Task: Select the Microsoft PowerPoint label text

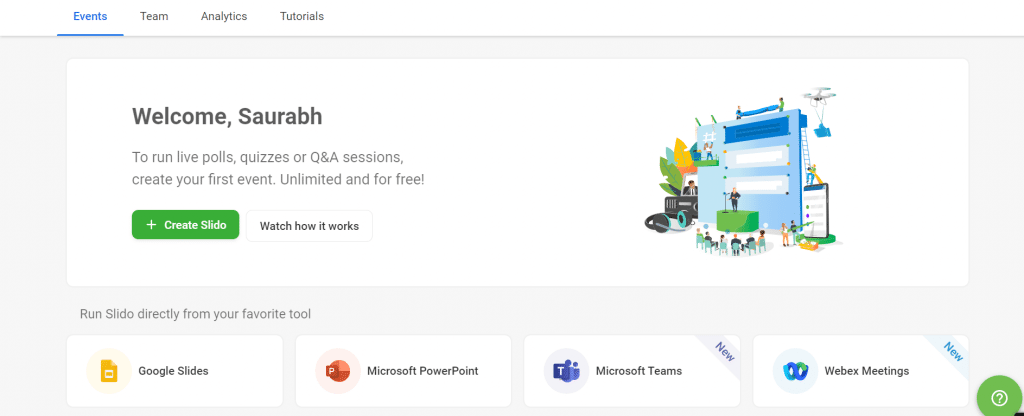Action: (x=422, y=371)
